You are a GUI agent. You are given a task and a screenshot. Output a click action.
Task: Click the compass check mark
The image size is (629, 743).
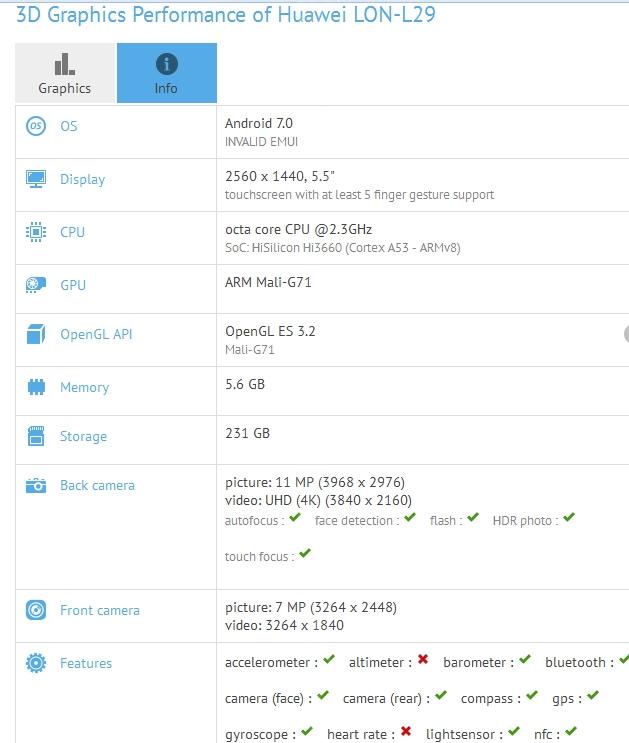[x=532, y=695]
